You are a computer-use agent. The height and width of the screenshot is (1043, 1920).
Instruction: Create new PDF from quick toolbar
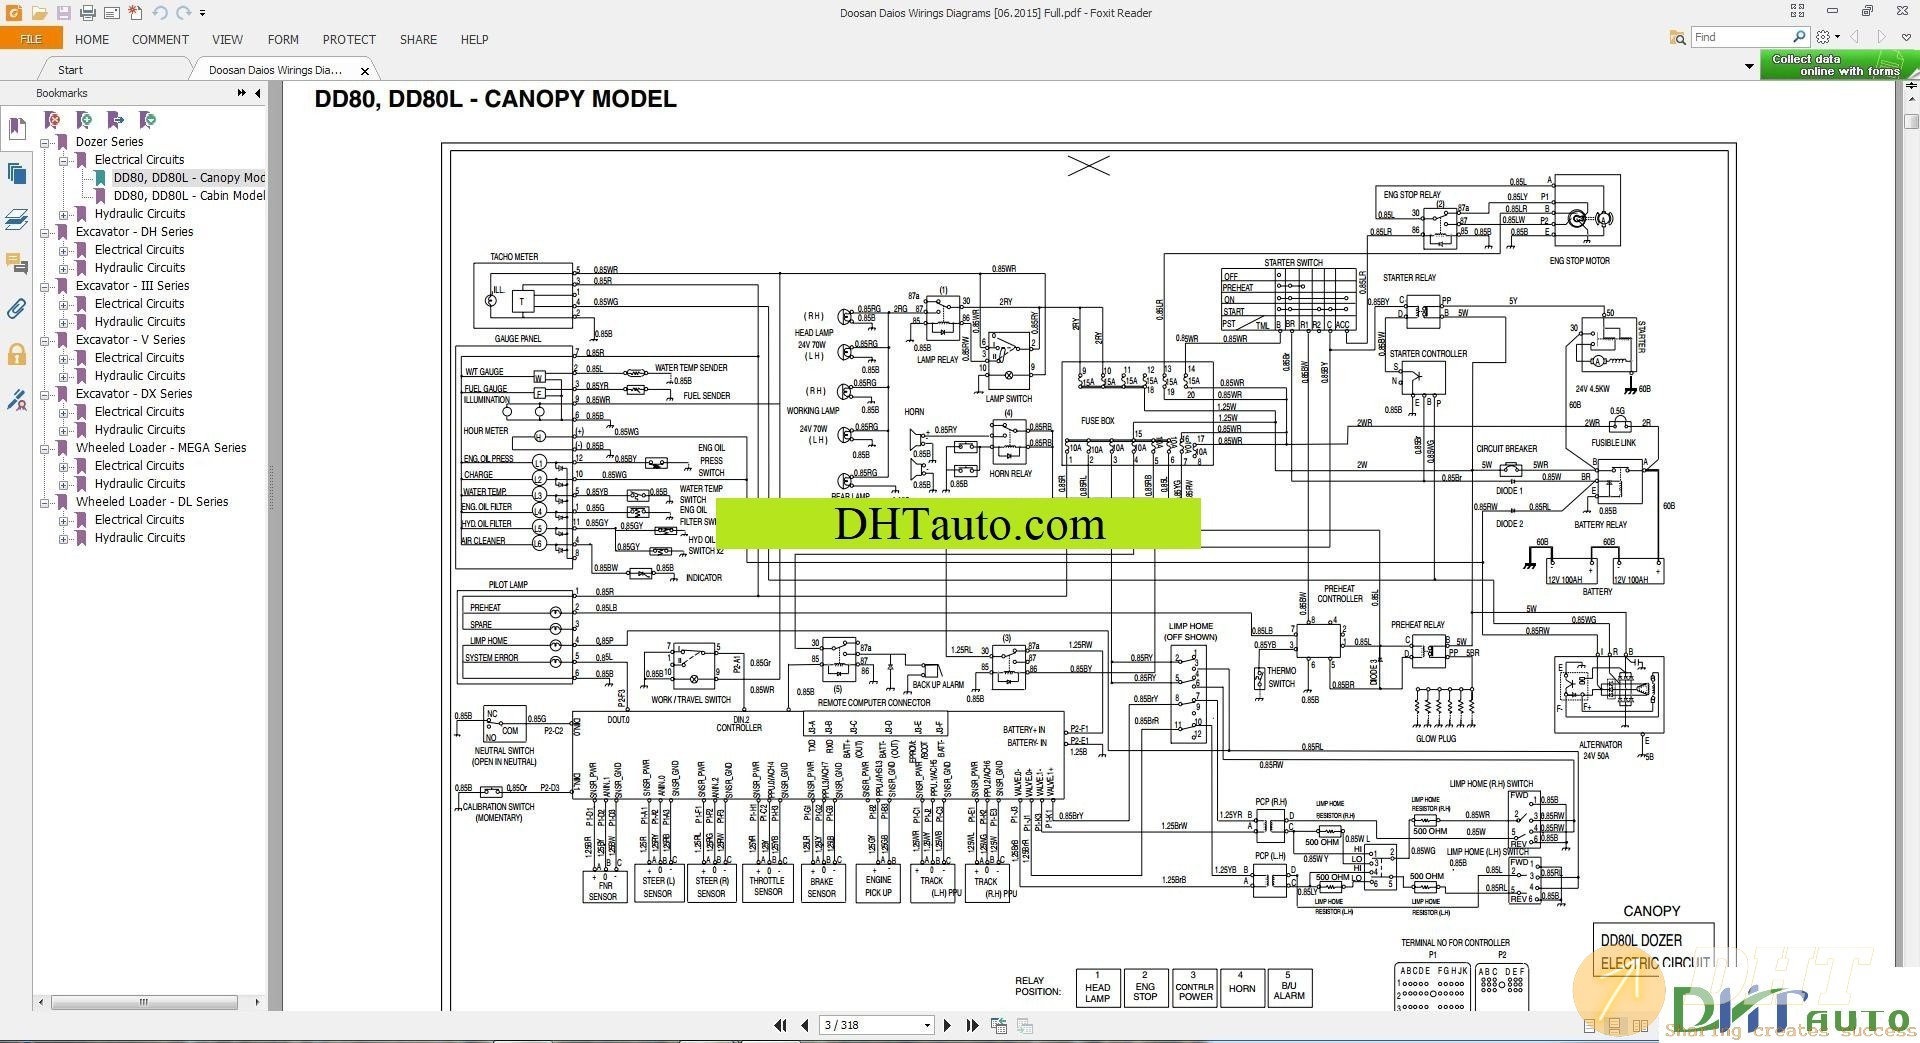[x=135, y=13]
